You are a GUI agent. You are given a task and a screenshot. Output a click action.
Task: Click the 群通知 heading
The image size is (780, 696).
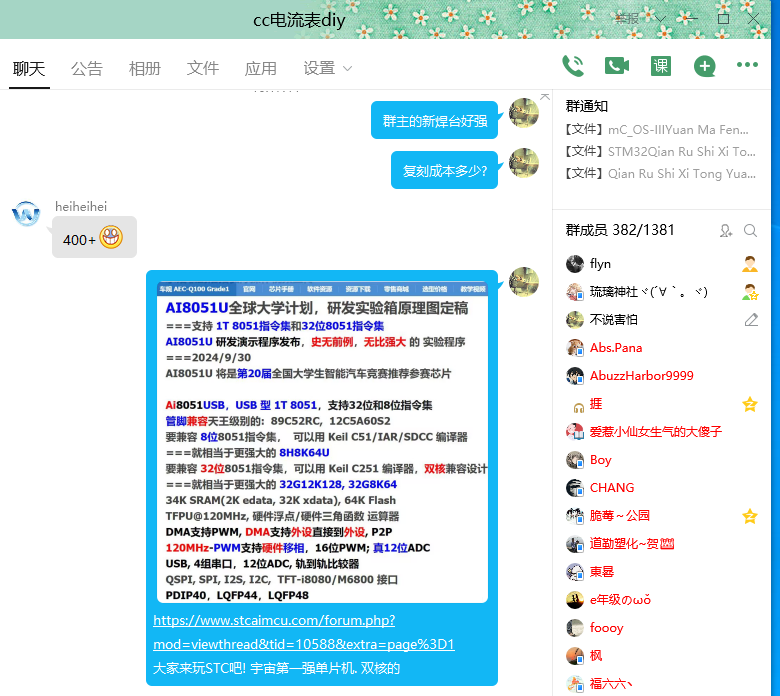(586, 106)
